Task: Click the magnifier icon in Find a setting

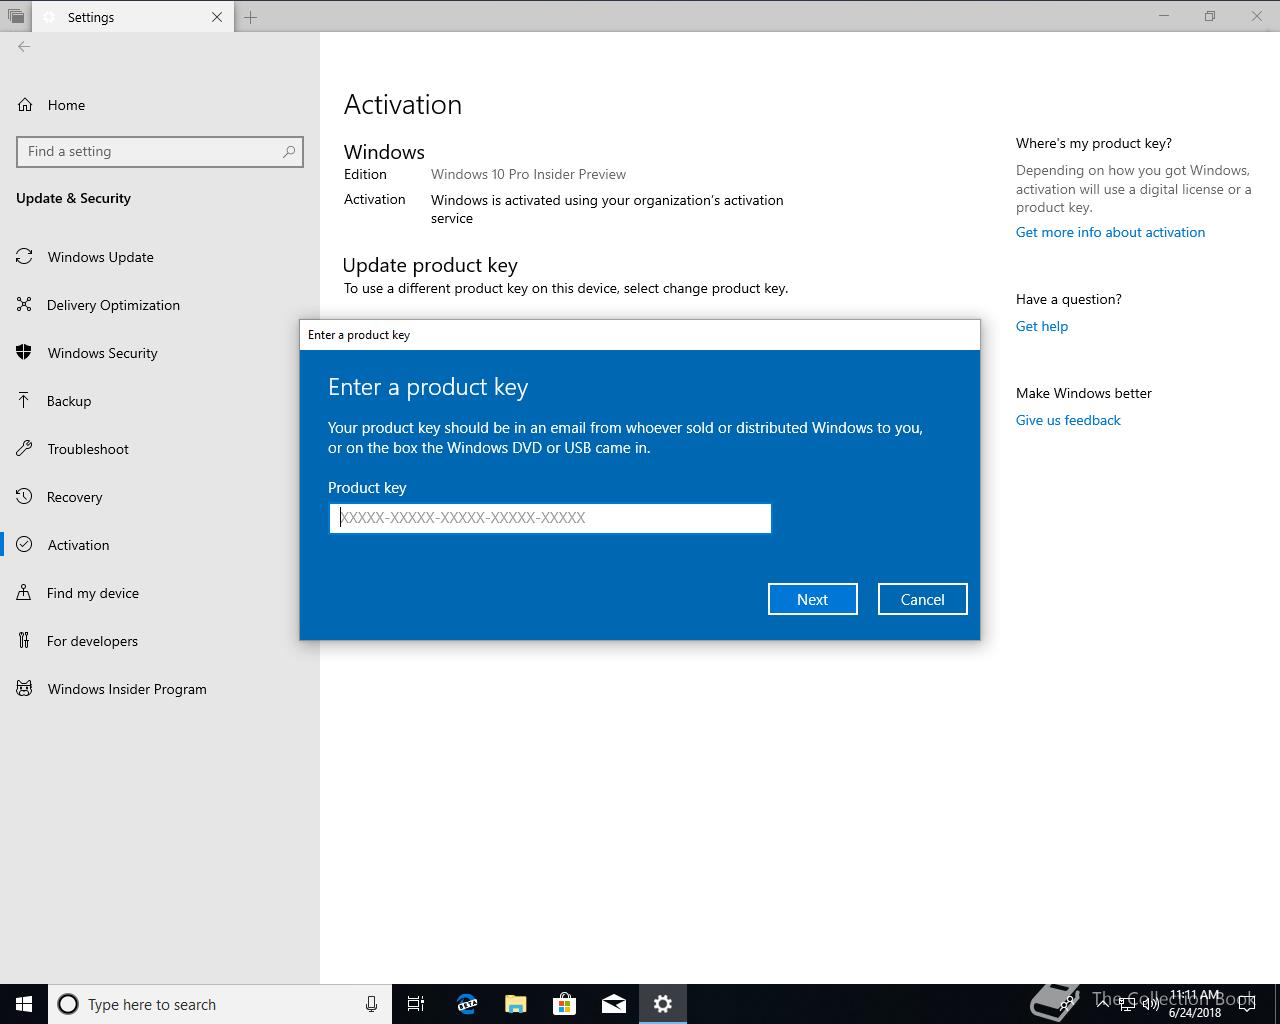Action: click(289, 152)
